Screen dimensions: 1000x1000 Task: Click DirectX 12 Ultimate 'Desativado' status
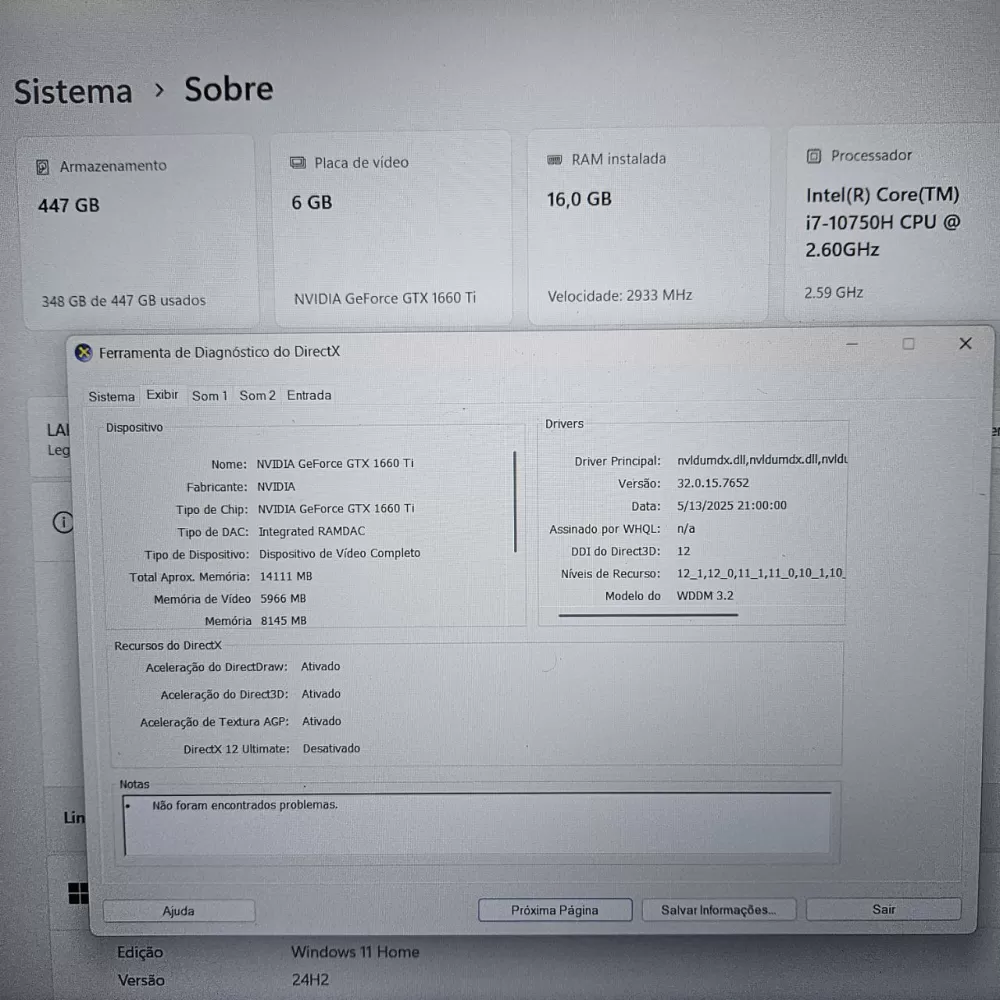(x=332, y=749)
